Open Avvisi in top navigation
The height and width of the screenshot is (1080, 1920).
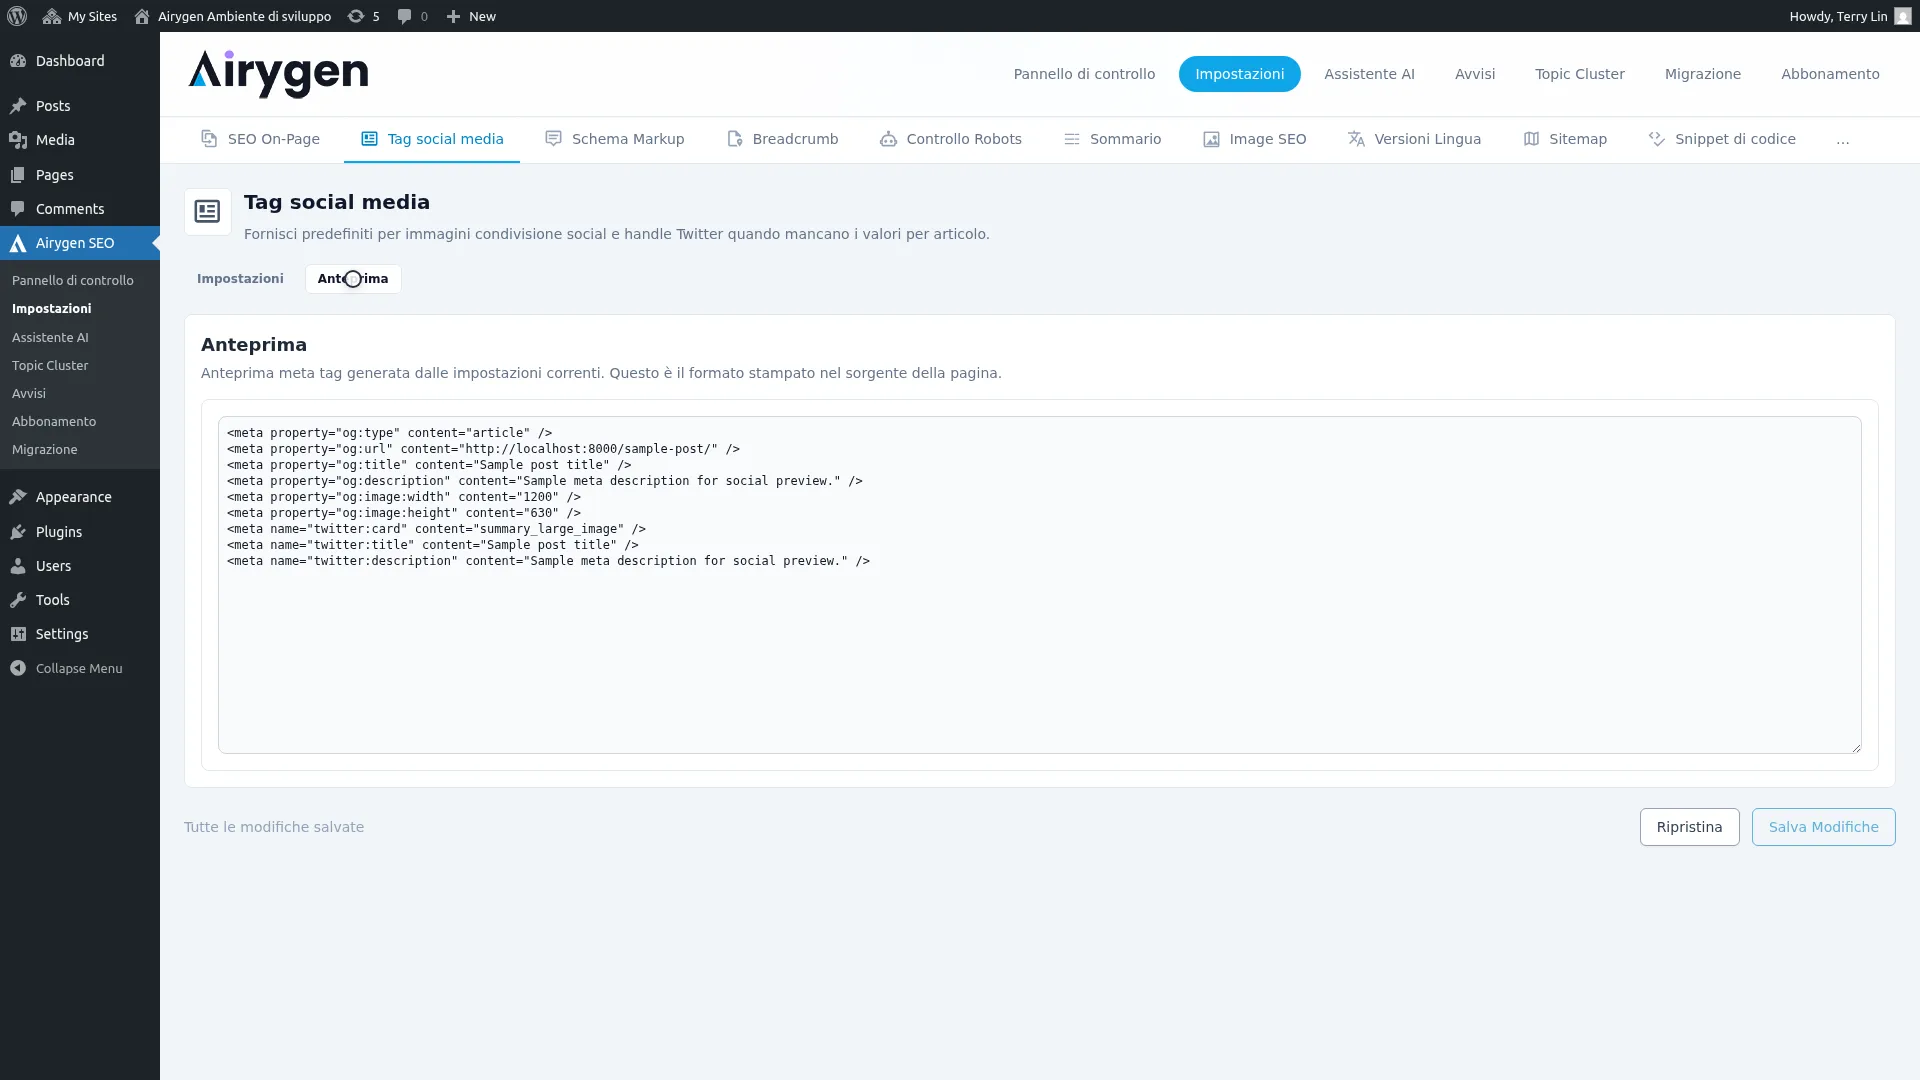pyautogui.click(x=1475, y=74)
